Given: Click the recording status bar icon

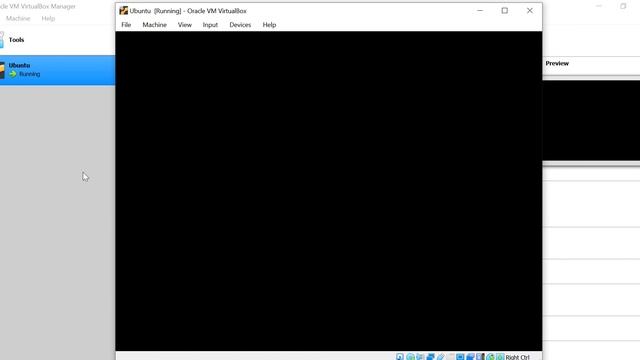Looking at the screenshot, I should [x=470, y=357].
